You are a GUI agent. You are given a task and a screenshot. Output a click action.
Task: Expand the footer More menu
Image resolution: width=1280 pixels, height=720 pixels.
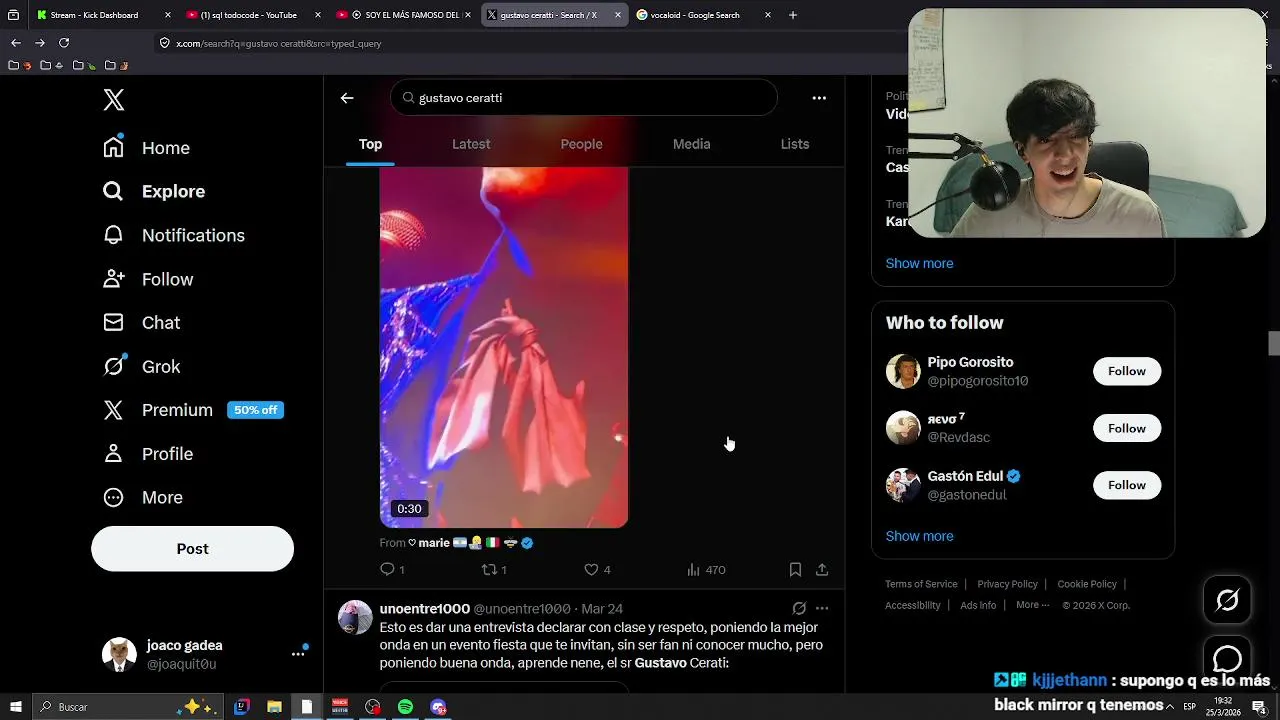click(x=1032, y=605)
